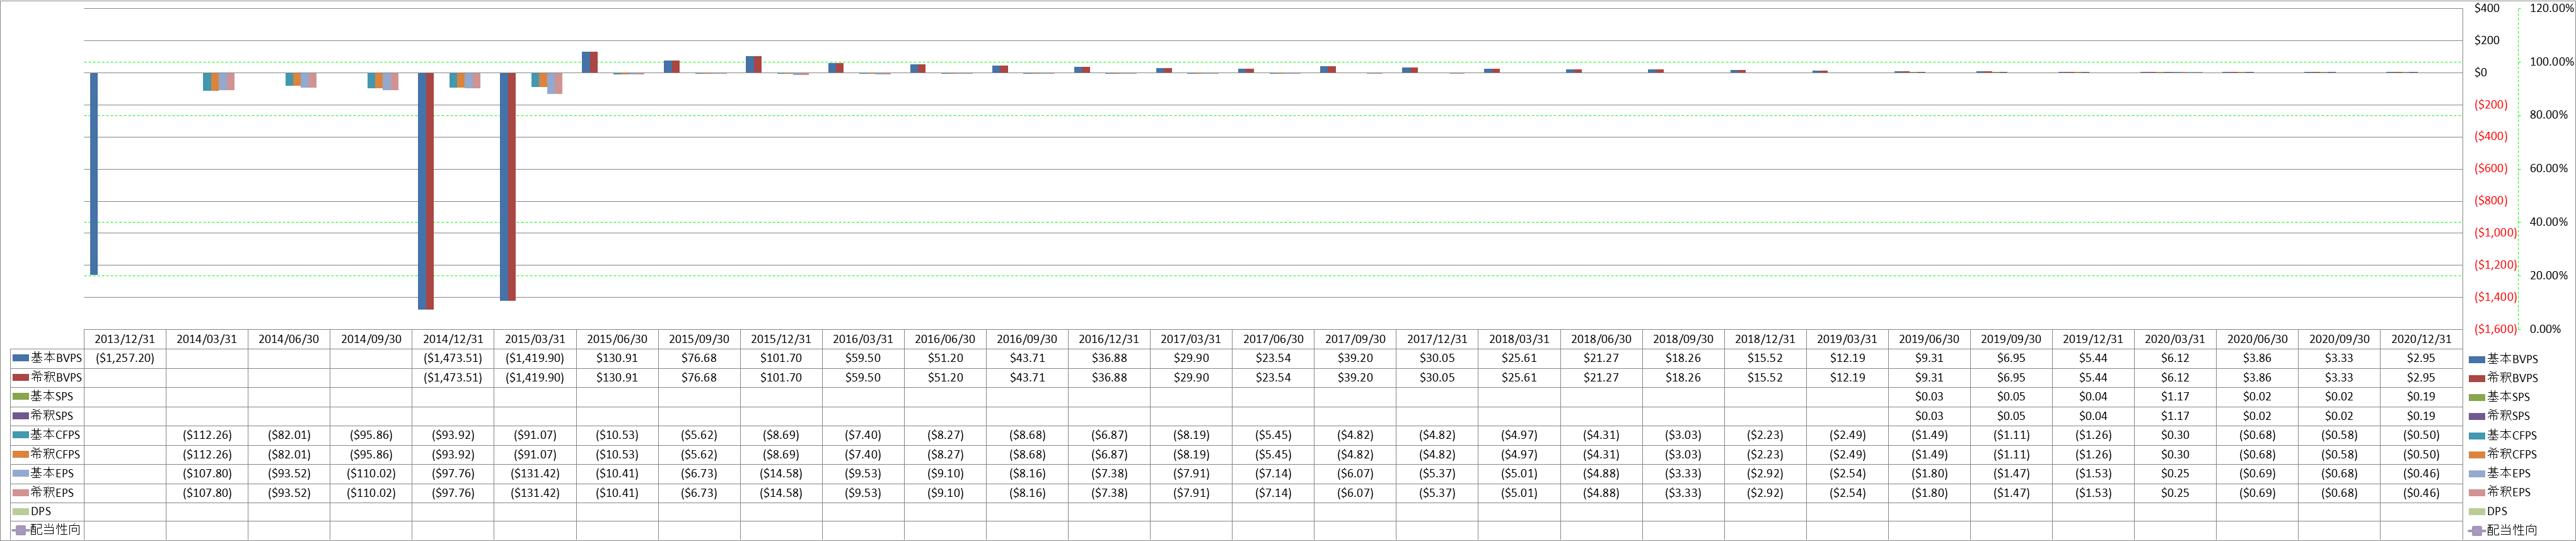The height and width of the screenshot is (541, 2576).
Task: Select 基本CFPS cell $0.30 for 2020/03/31
Action: point(2175,435)
